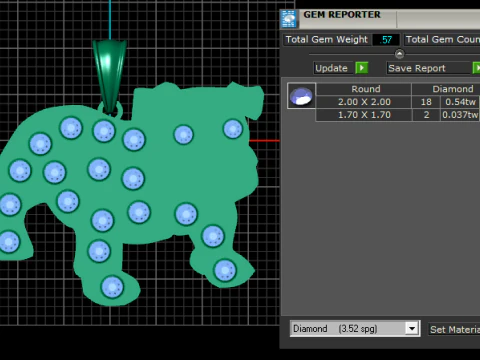The image size is (480, 360).
Task: Select the Total Gem Weight value field
Action: [x=386, y=40]
